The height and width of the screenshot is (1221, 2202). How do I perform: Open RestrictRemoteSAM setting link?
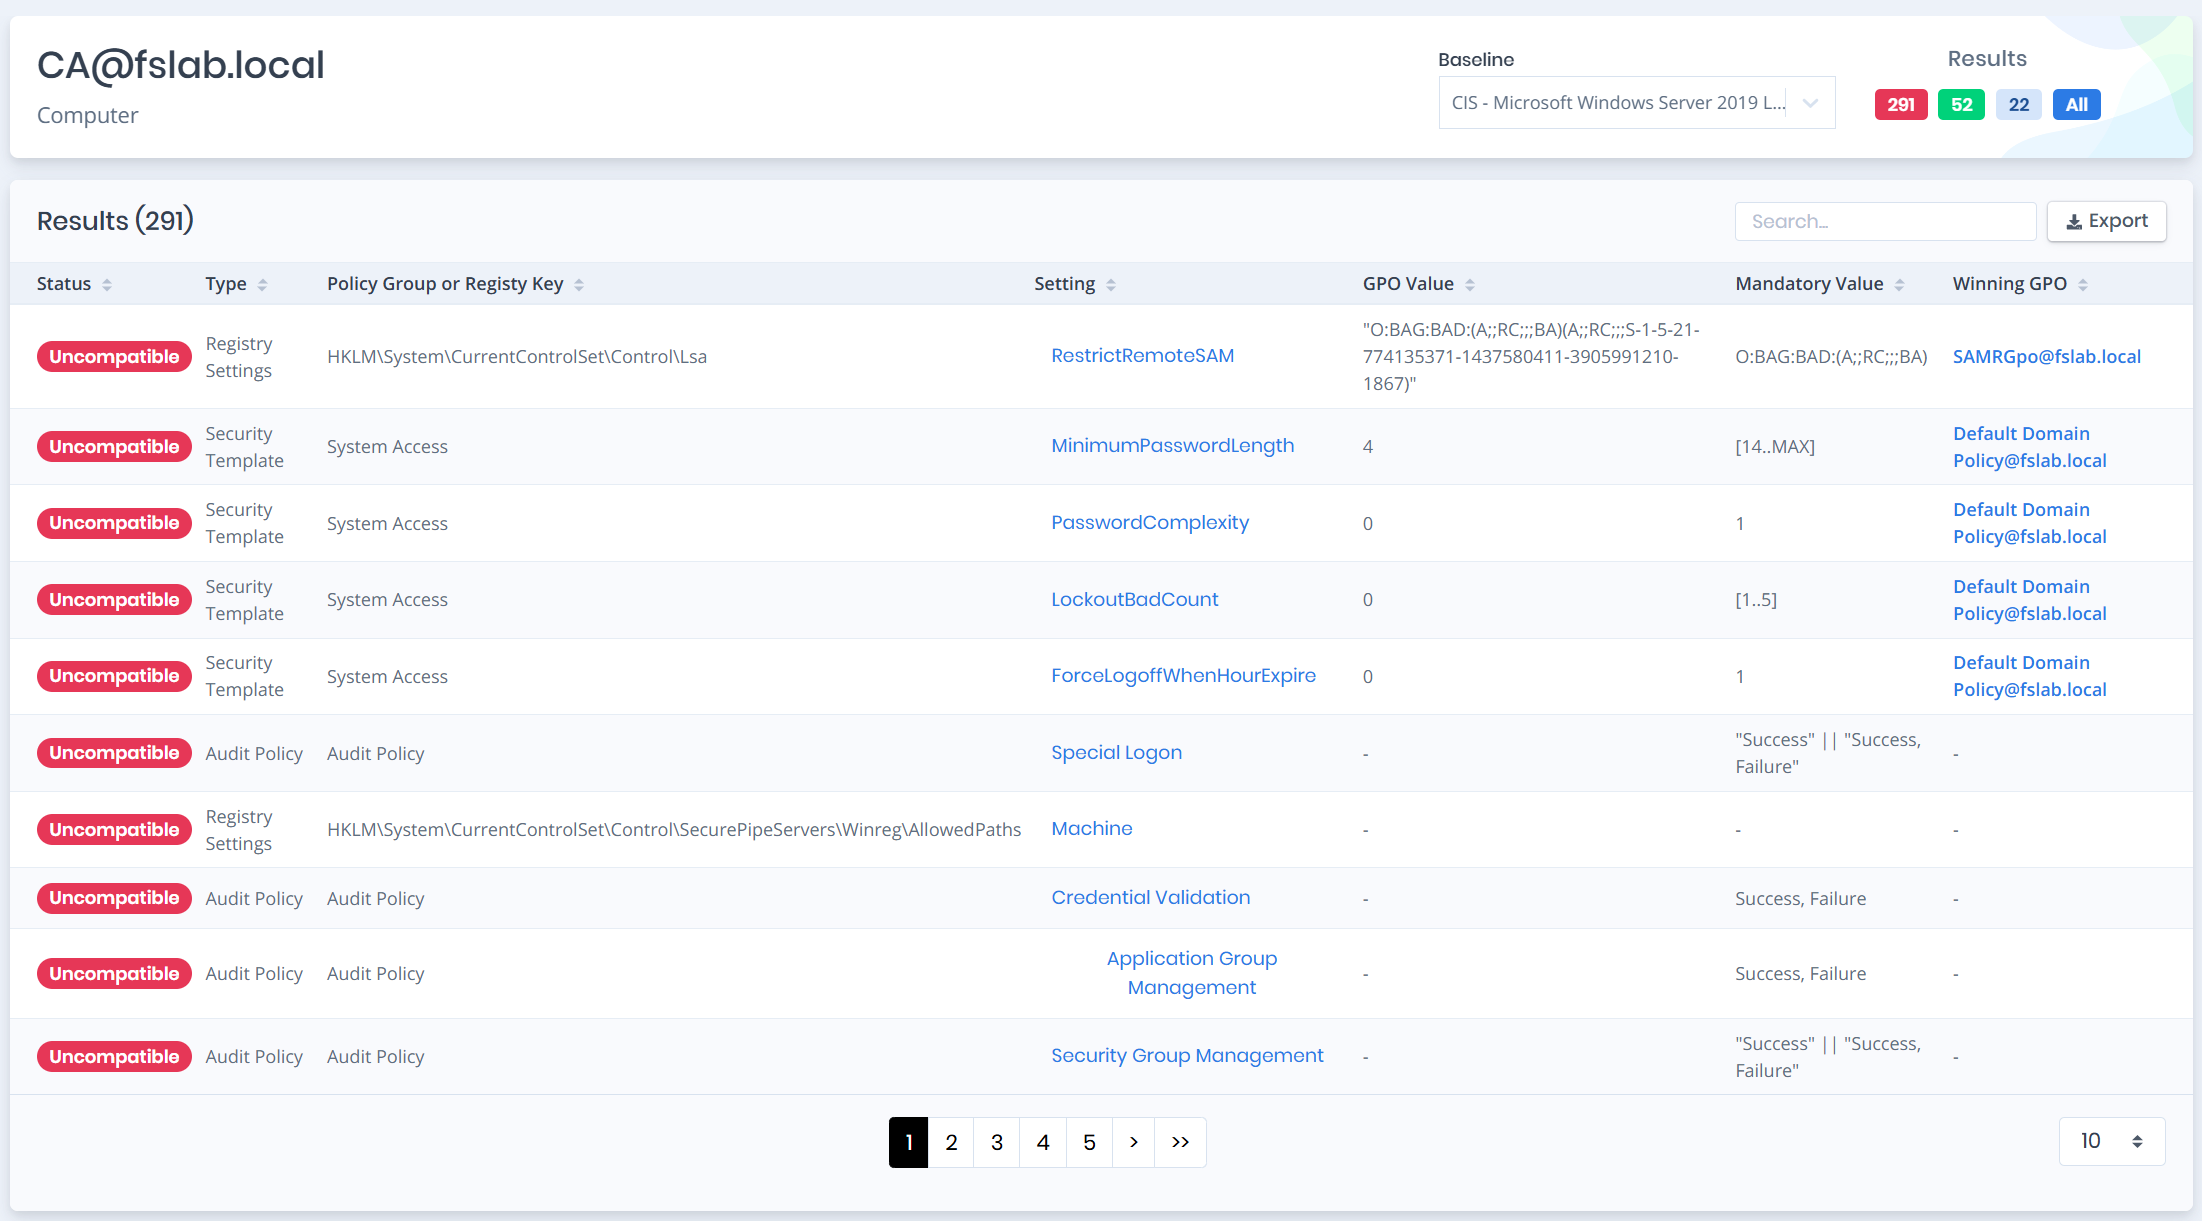click(1142, 356)
